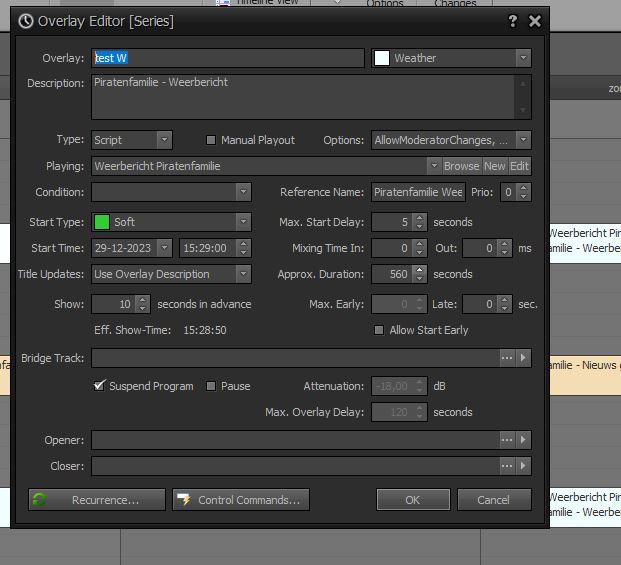Browse for Opener with ellipsis button

507,440
